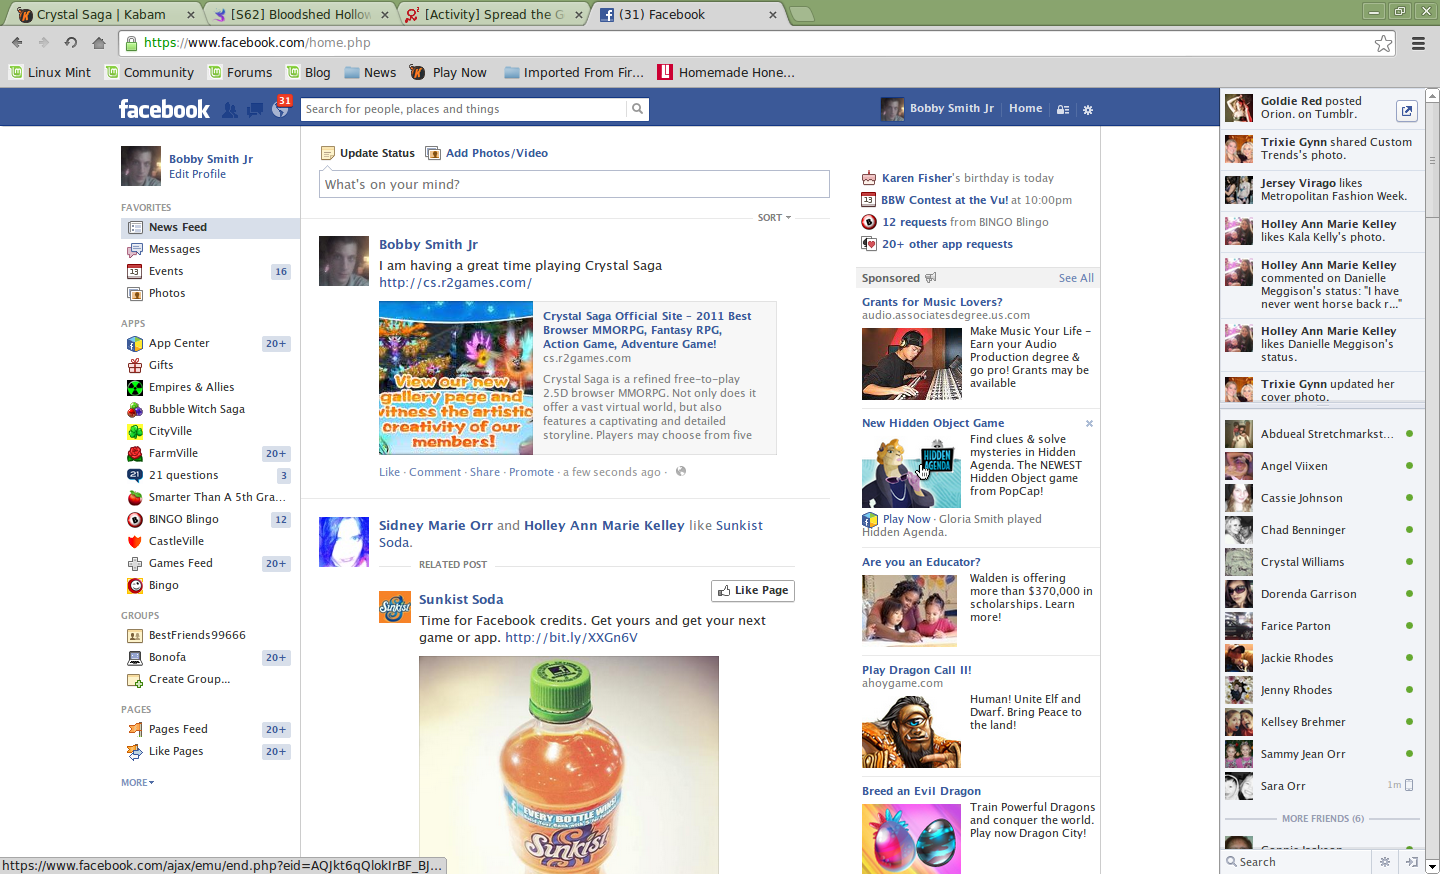Switch to the Crystal Saga | Kabam tab
This screenshot has width=1440, height=874.
102,14
